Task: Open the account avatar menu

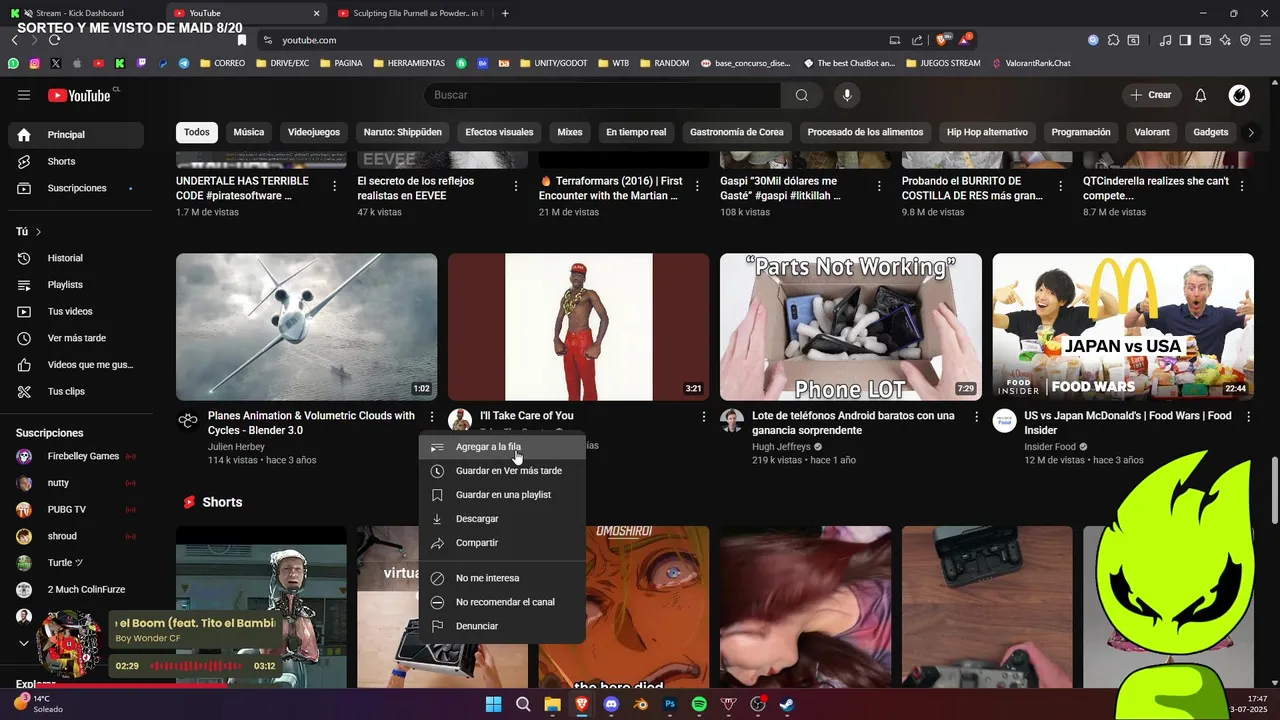Action: point(1239,95)
